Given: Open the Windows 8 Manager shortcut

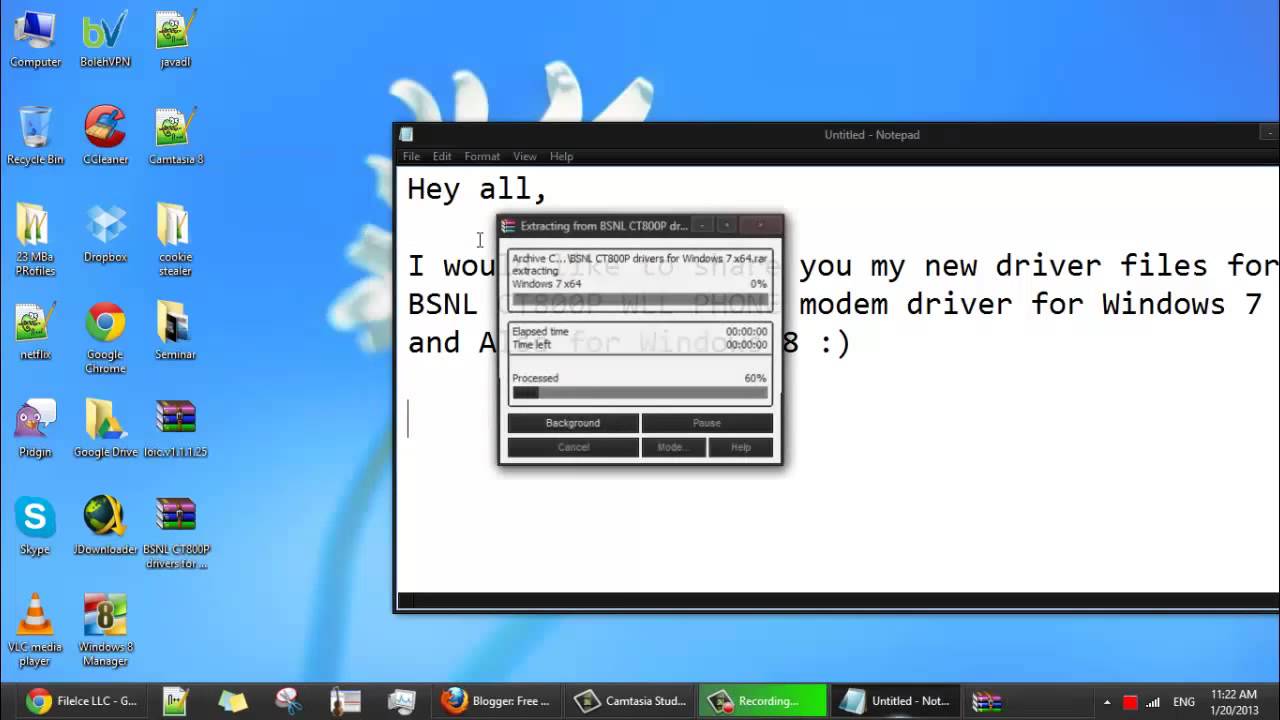Looking at the screenshot, I should click(x=105, y=630).
